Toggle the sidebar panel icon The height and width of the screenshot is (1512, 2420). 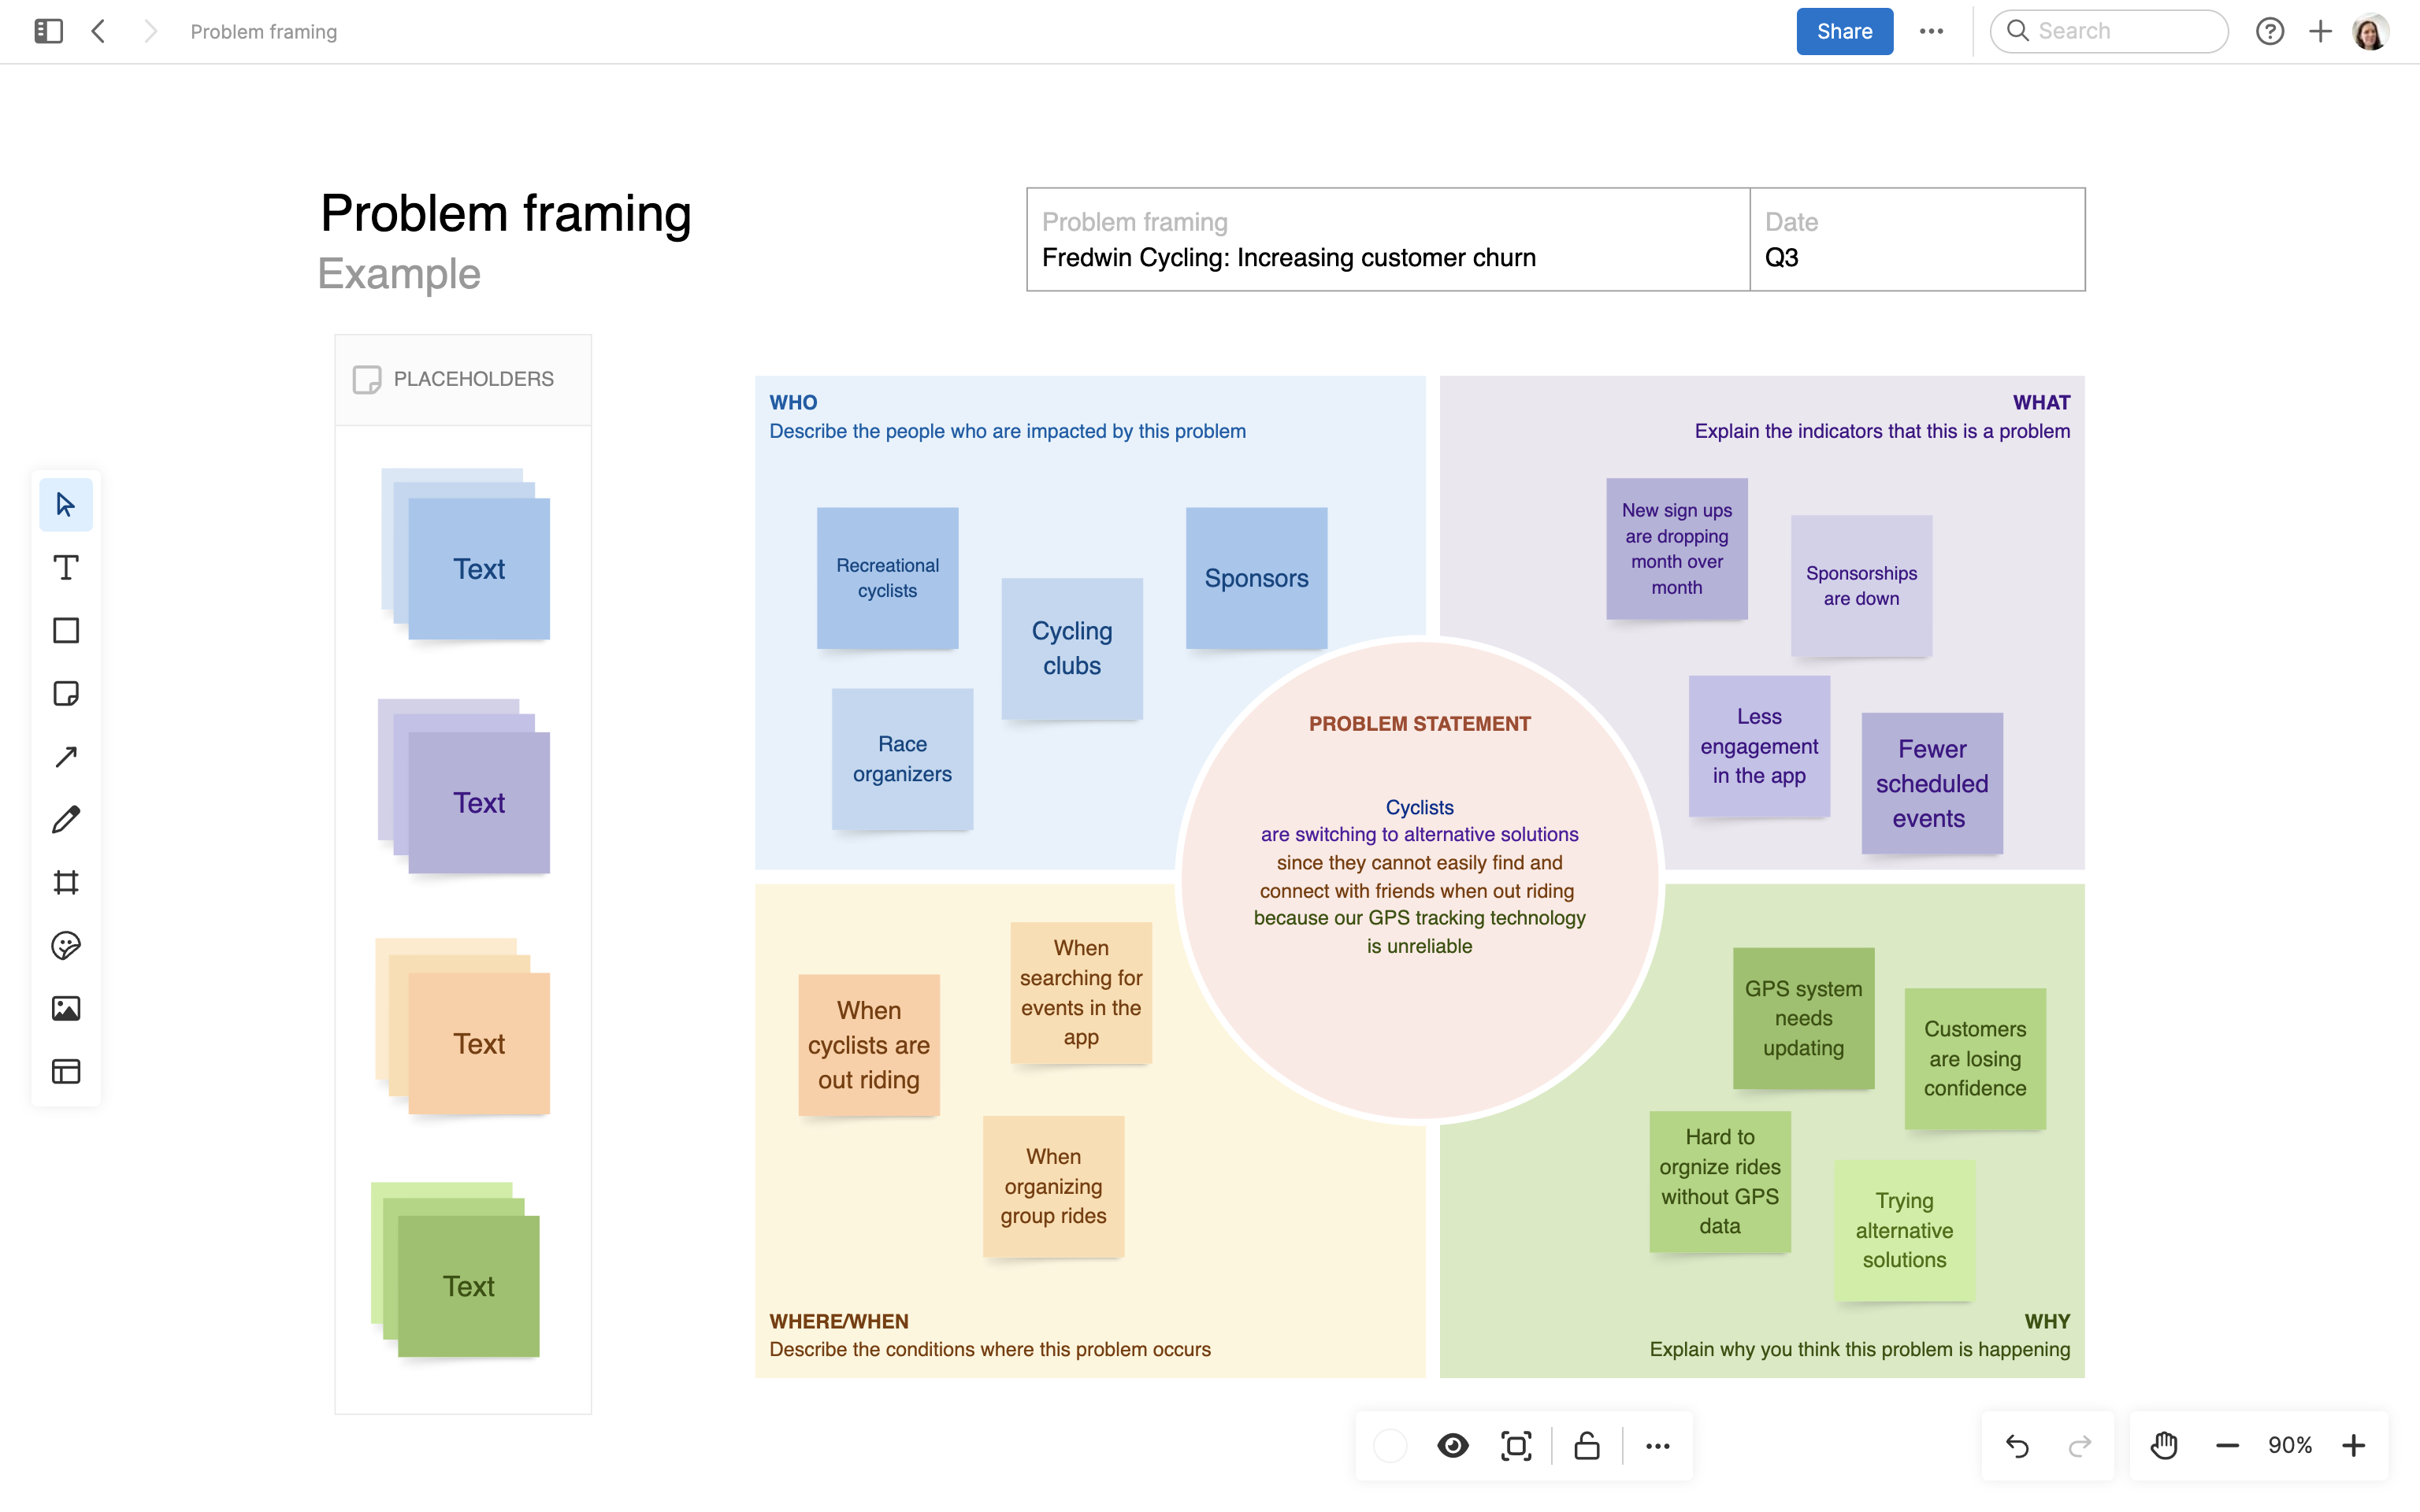point(48,31)
